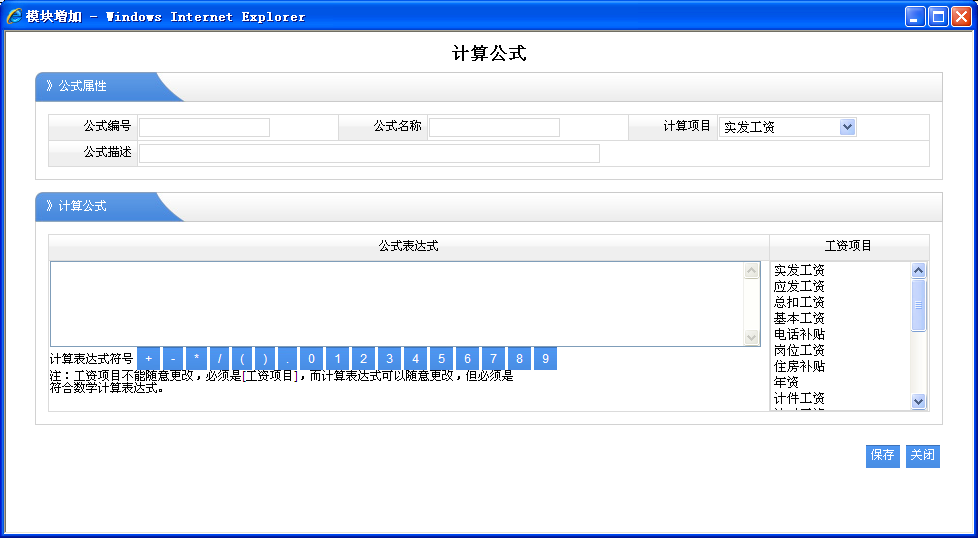Add a right parenthesis to the expression

click(265, 359)
